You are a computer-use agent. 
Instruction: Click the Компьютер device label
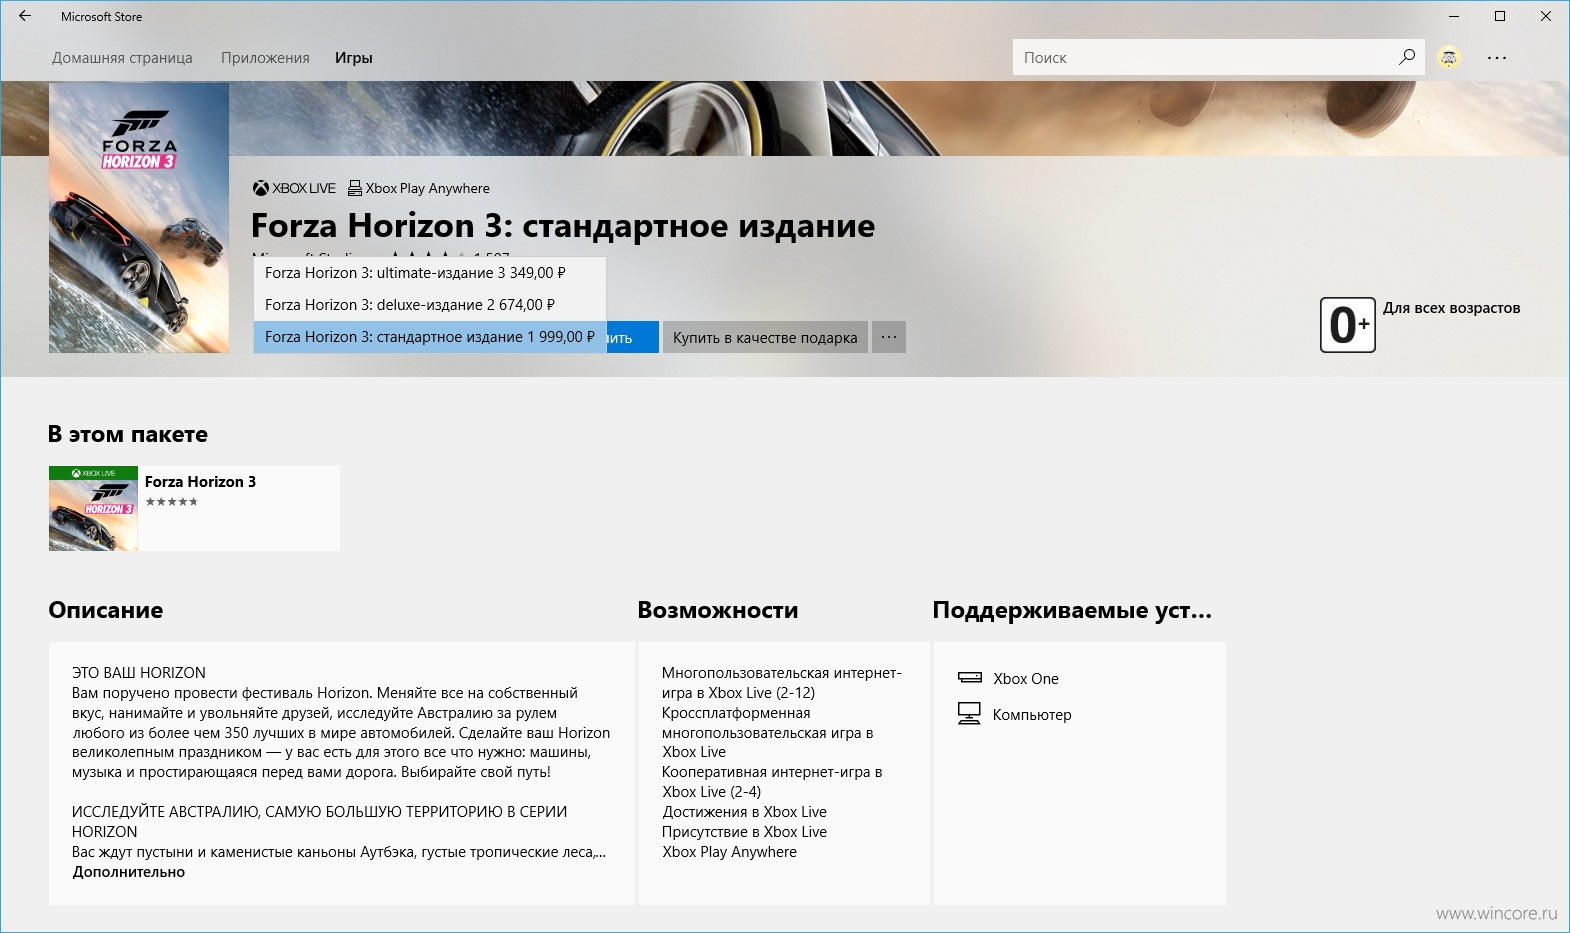click(x=1032, y=715)
